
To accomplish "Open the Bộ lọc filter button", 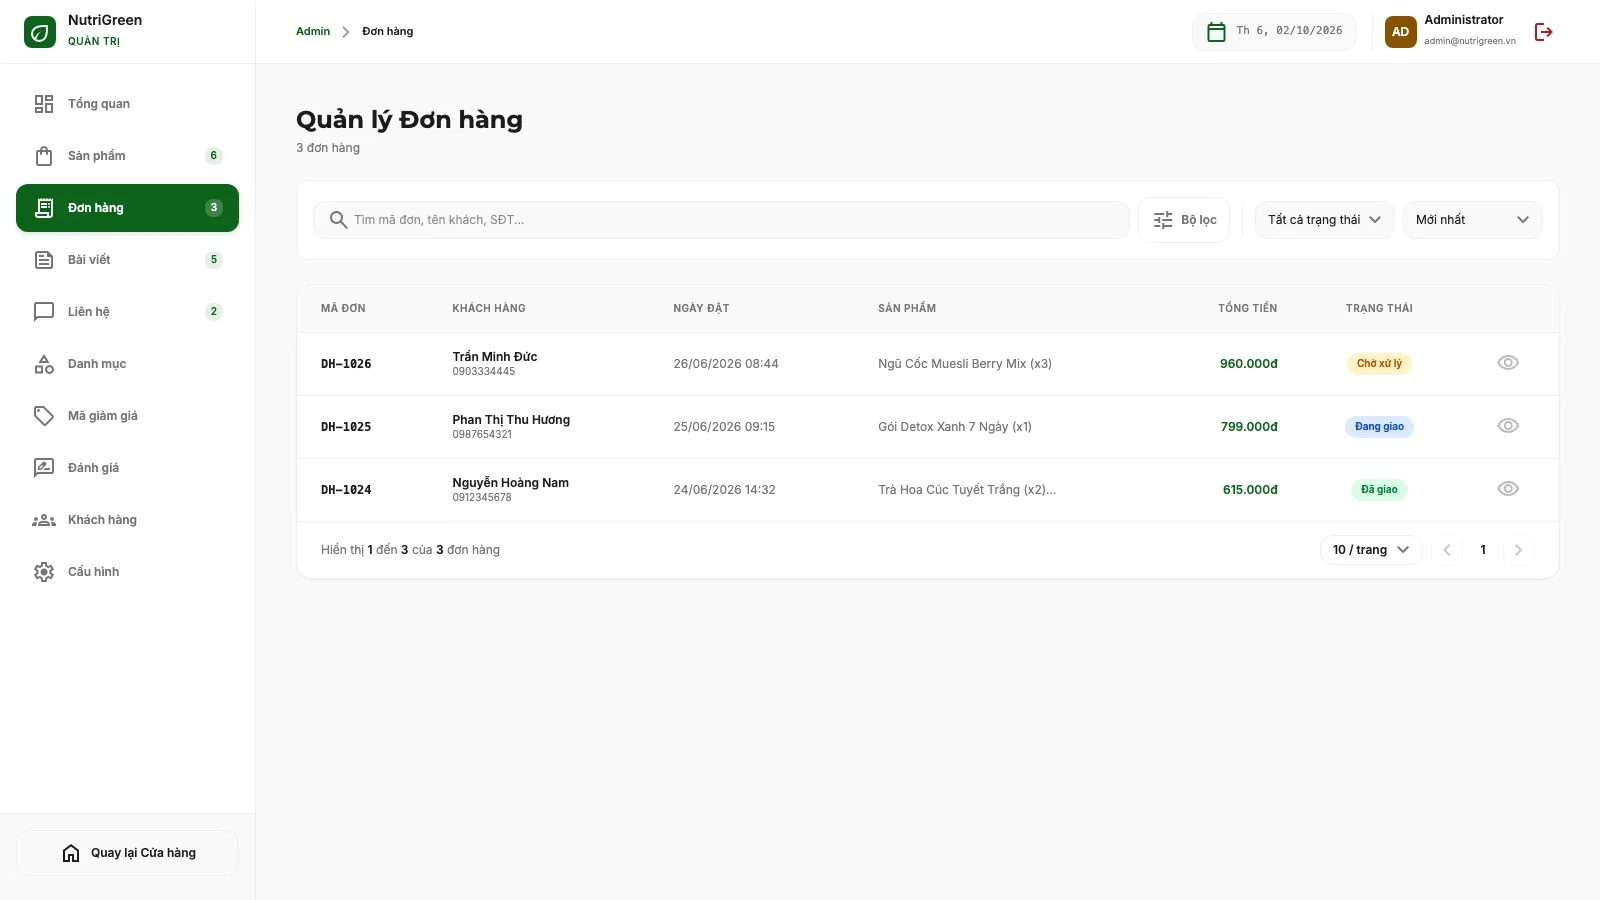I will (1184, 220).
